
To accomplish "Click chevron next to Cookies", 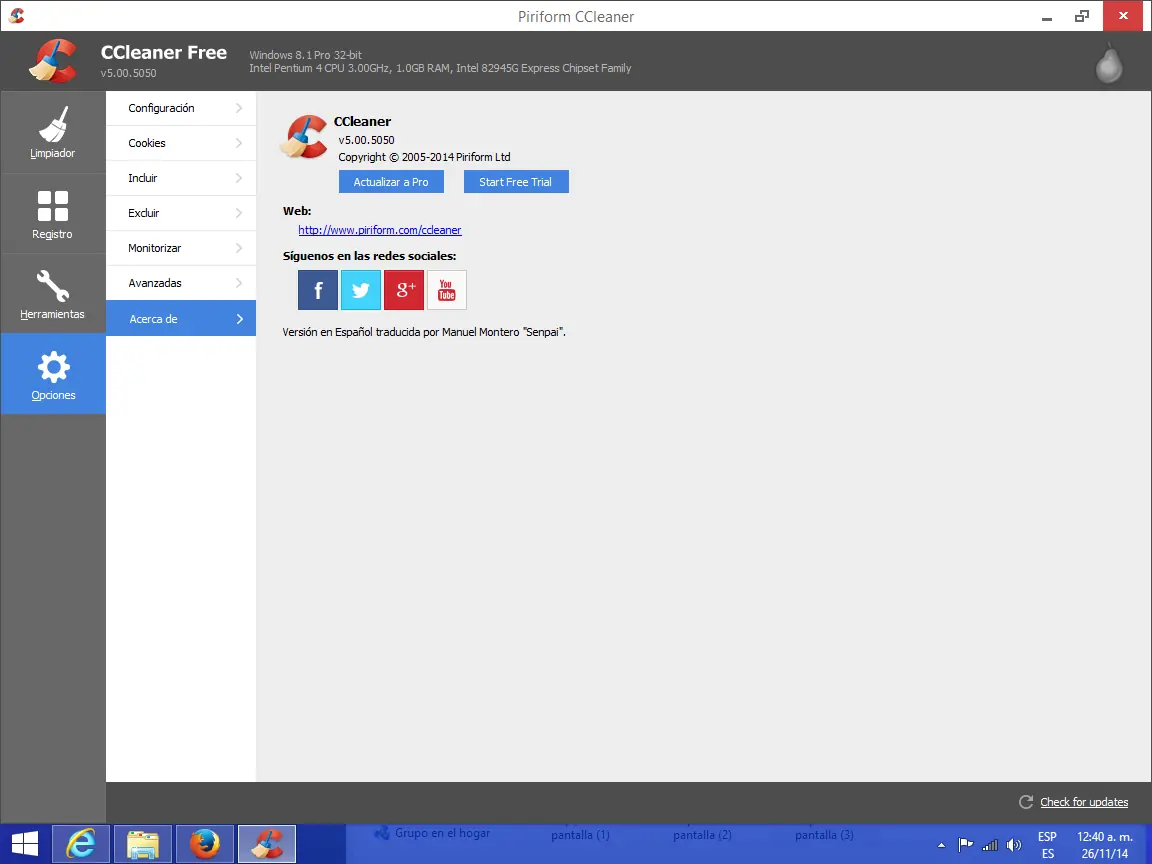I will [239, 143].
